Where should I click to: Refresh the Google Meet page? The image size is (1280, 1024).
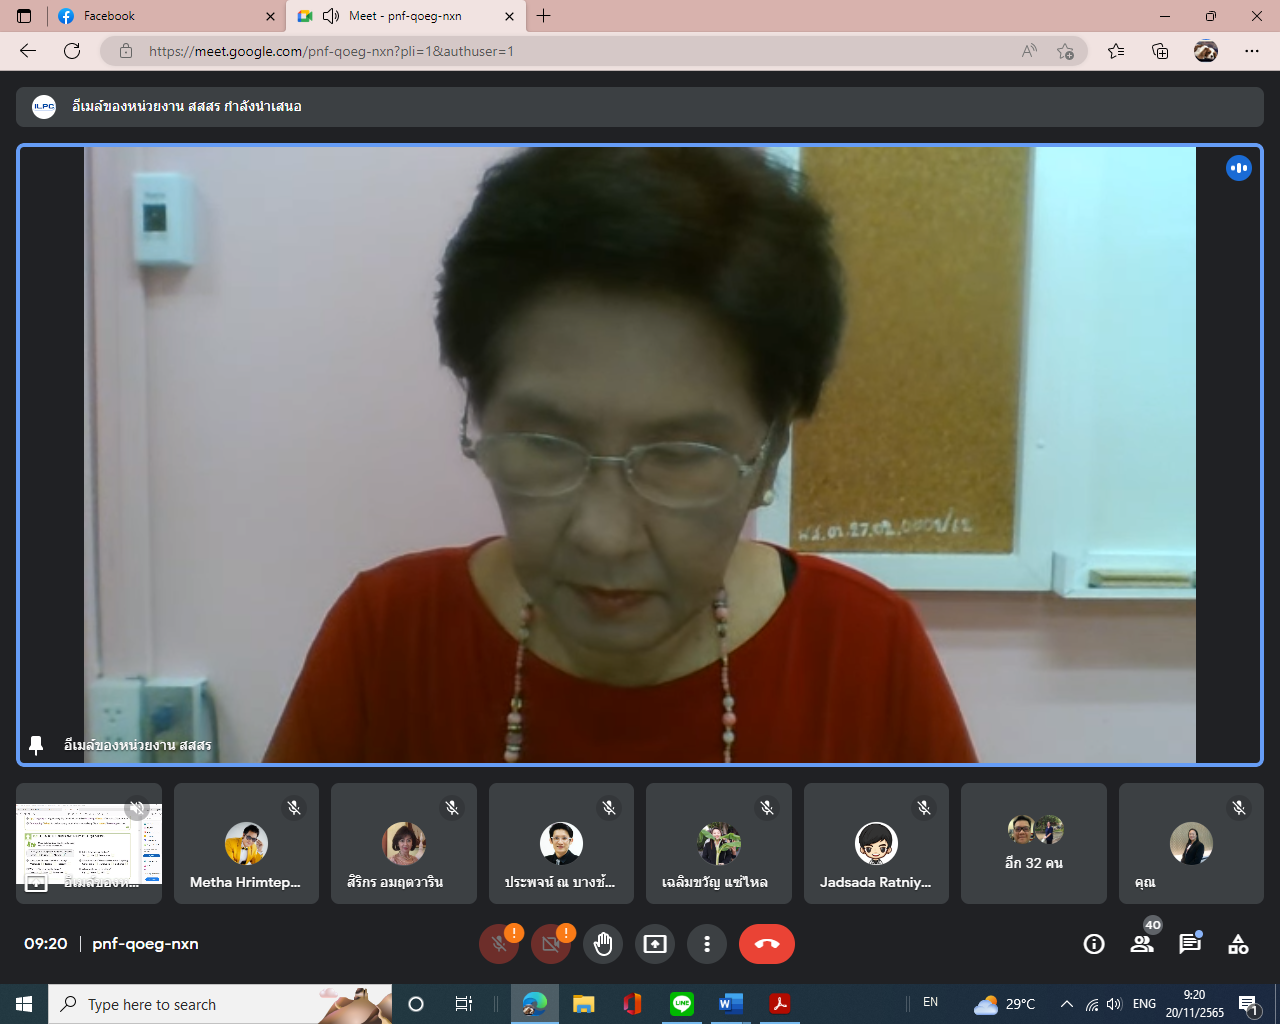point(72,51)
